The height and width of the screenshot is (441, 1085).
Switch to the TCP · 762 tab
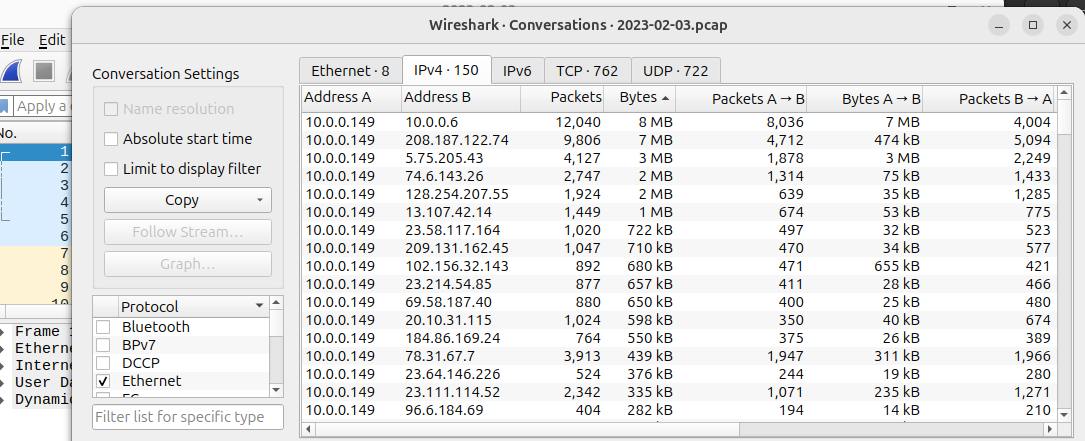587,71
